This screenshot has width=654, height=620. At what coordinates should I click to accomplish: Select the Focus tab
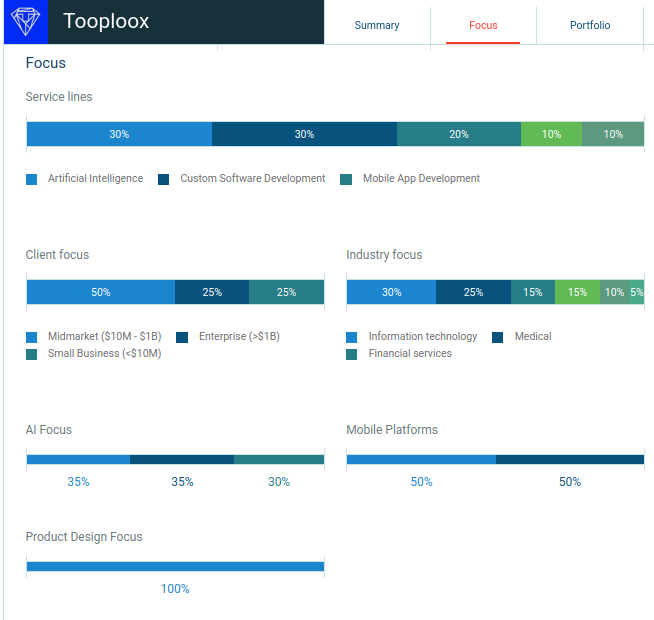(483, 25)
